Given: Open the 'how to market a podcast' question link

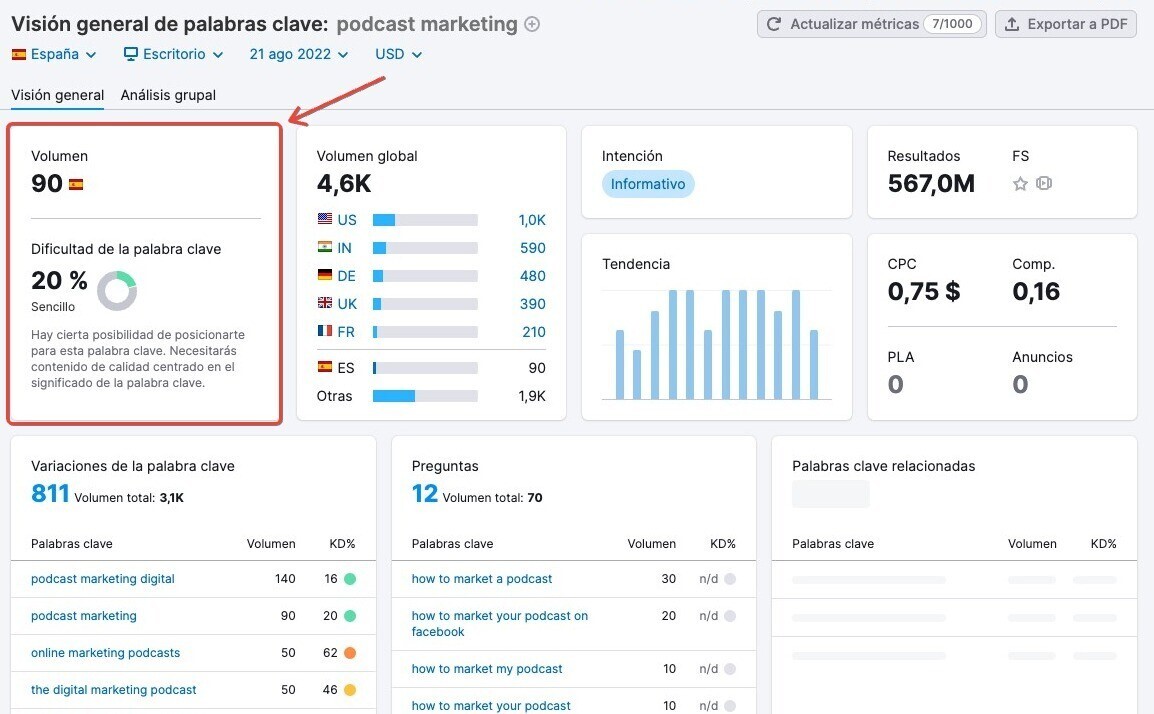Looking at the screenshot, I should point(482,579).
